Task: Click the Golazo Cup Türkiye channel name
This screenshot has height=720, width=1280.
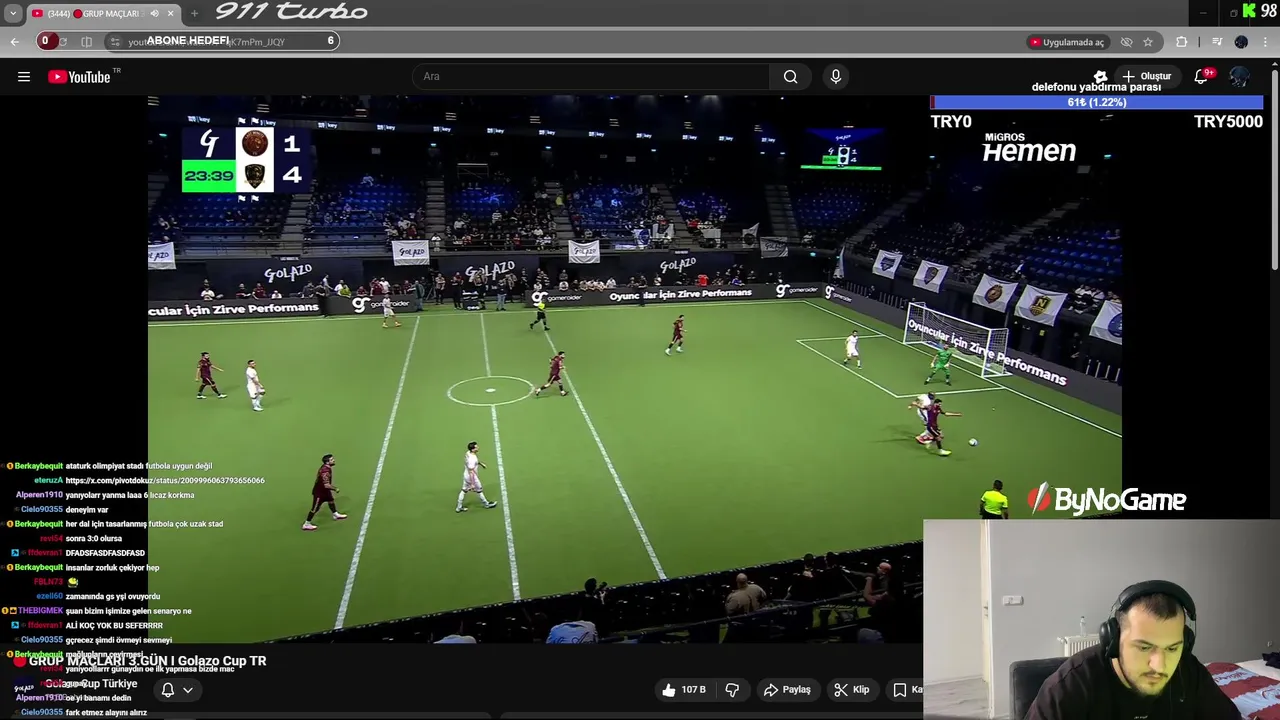Action: click(90, 684)
